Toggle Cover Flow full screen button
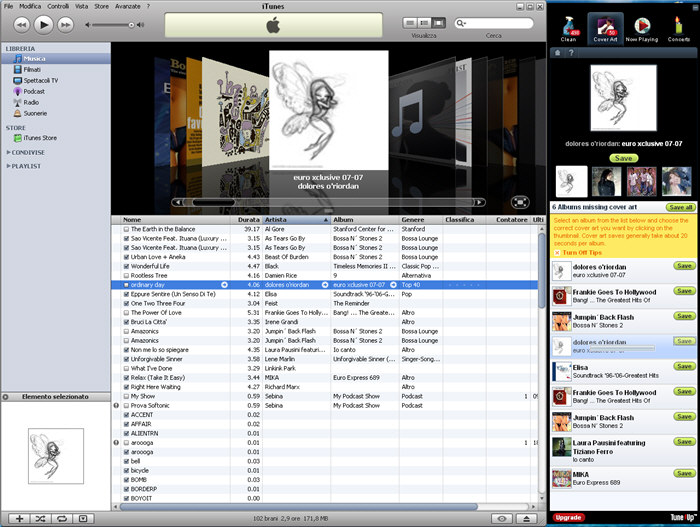700x527 pixels. click(520, 202)
